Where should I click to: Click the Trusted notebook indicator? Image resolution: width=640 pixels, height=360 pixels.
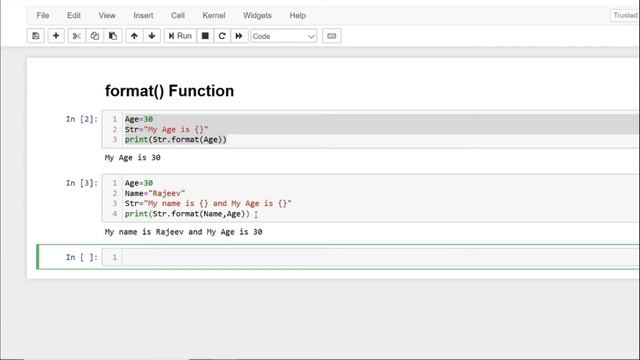625,16
